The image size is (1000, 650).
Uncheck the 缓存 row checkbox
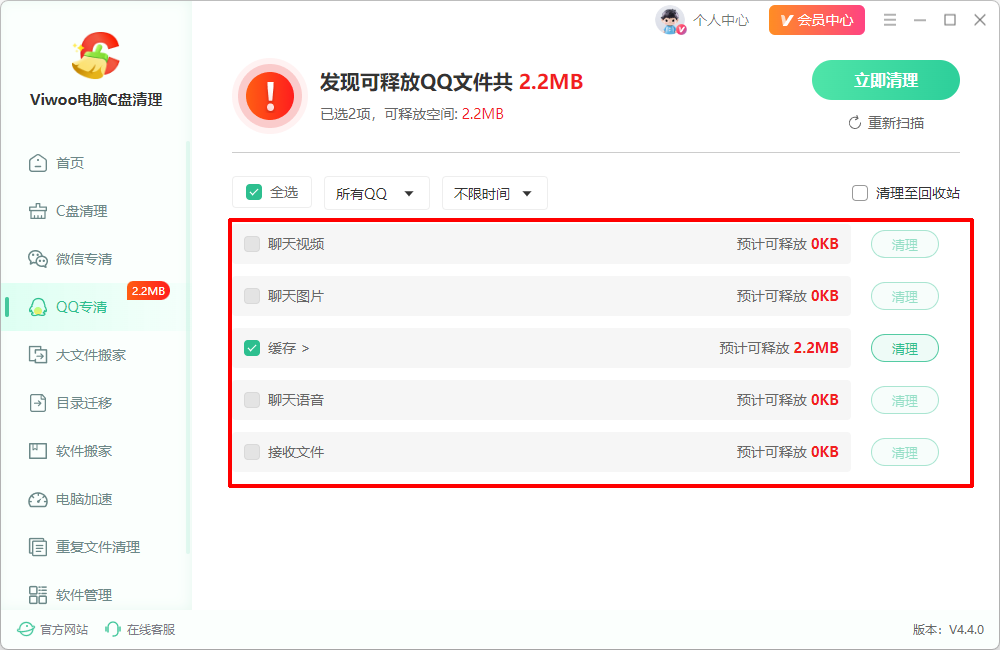[x=252, y=348]
